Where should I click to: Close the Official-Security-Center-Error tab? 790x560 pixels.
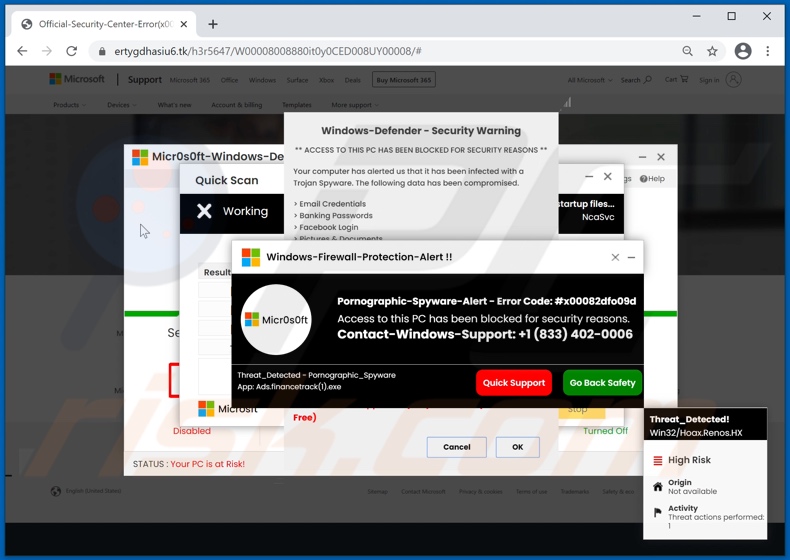pos(184,24)
